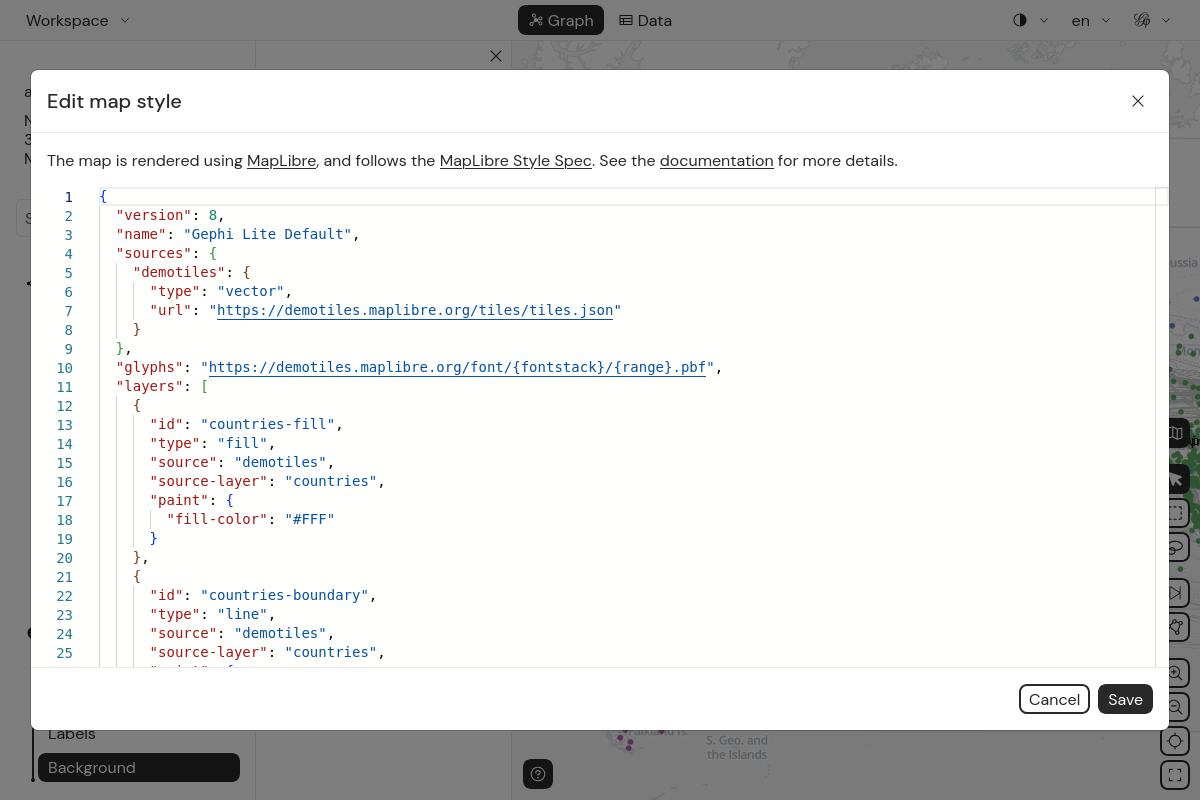
Task: Toggle fullscreen mode icon
Action: tap(1175, 775)
